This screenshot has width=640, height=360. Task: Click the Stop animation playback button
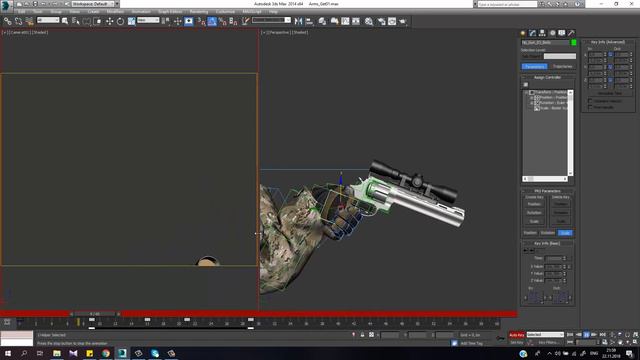[586, 335]
